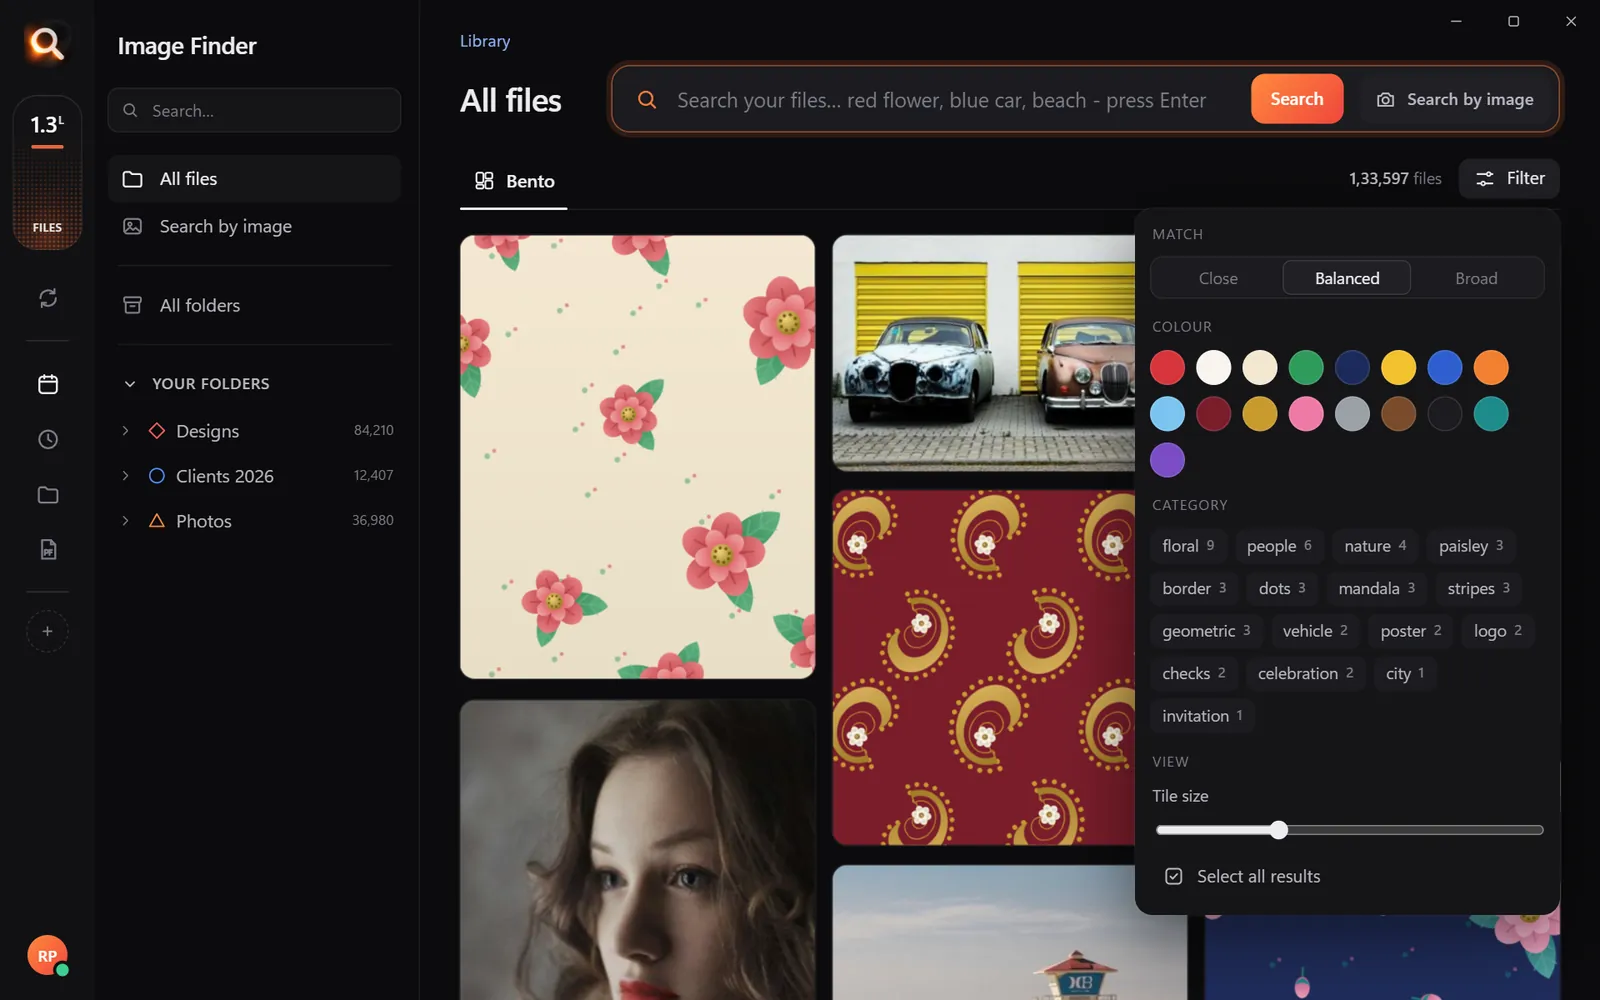
Task: Click the main file search field
Action: click(x=940, y=100)
